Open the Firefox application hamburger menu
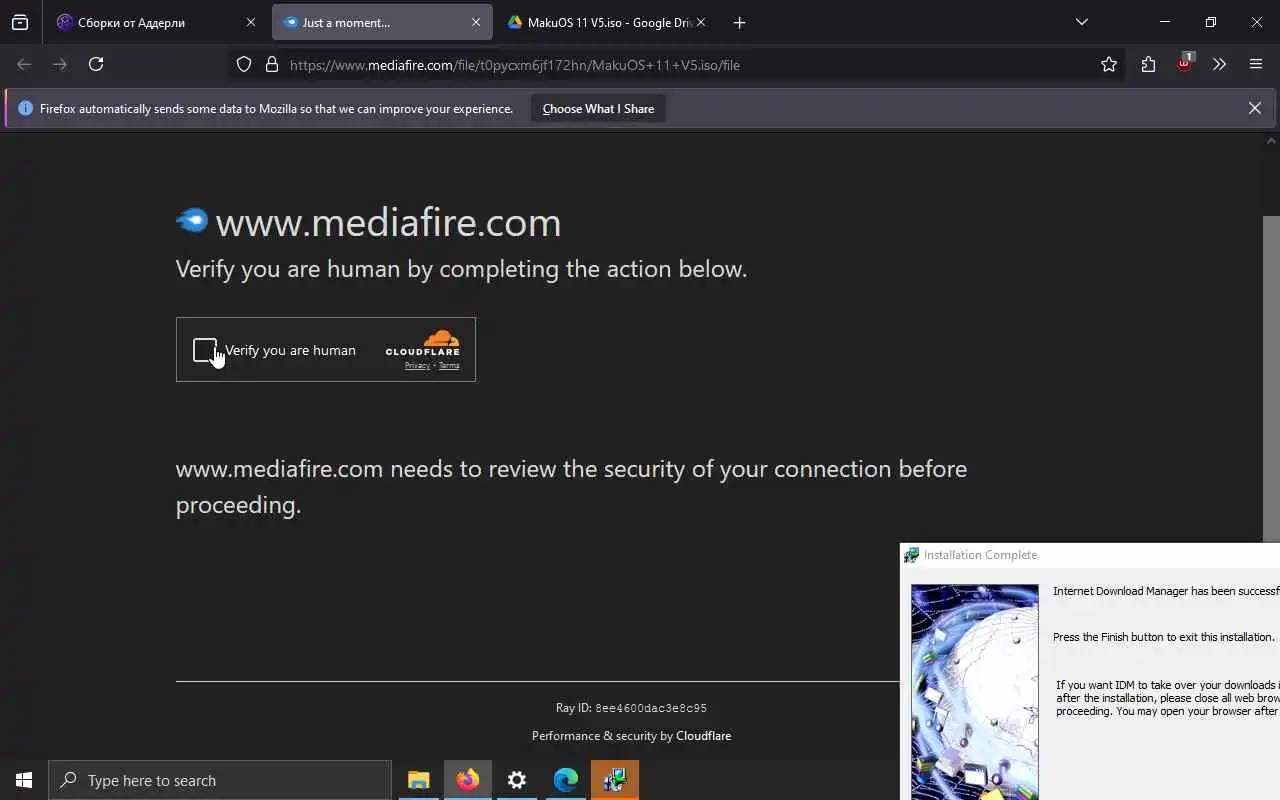 click(x=1256, y=64)
